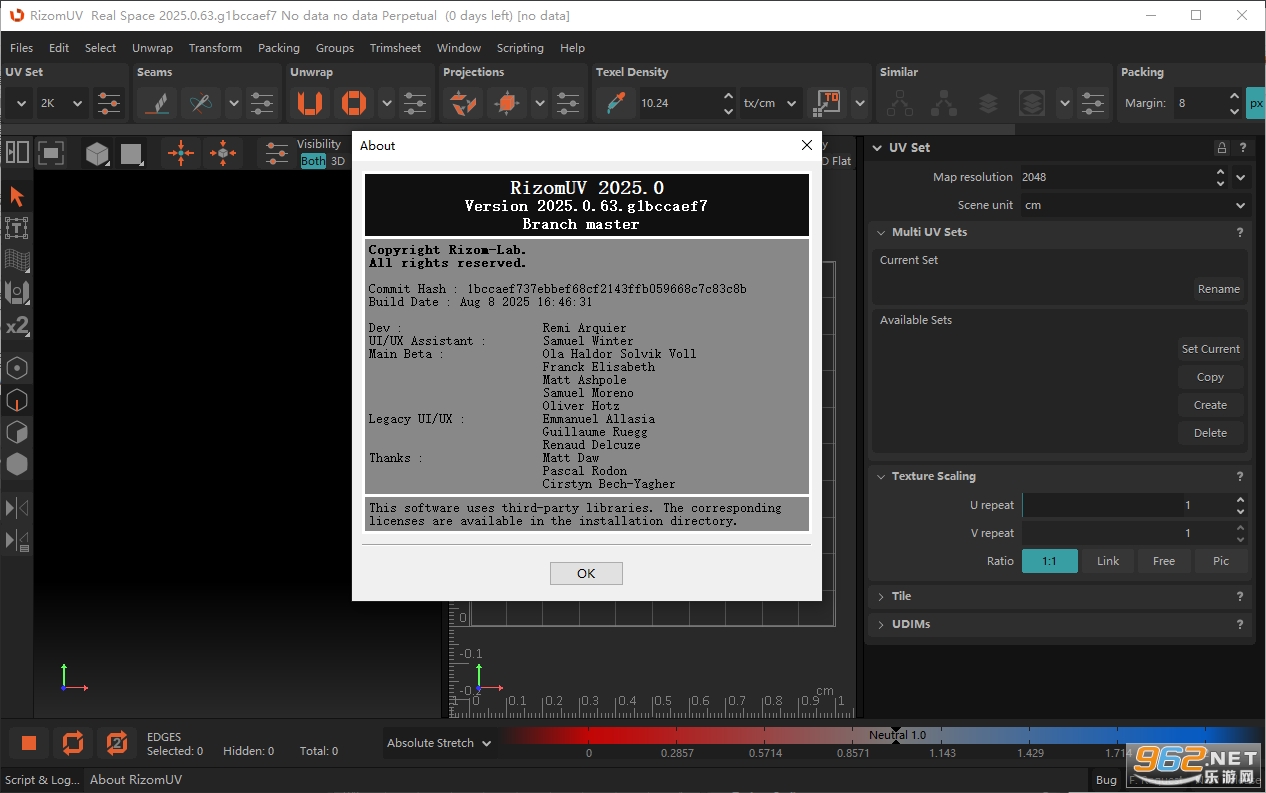The image size is (1266, 793).
Task: Increase the Margin value stepper
Action: tap(1233, 96)
